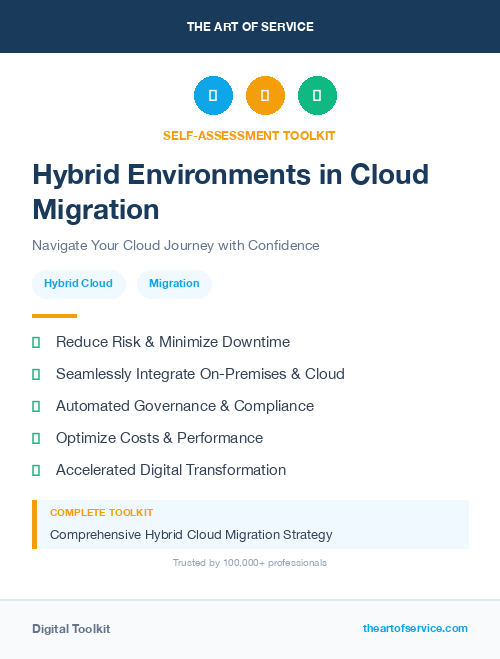Click the checkmark beside Automated Governance & Compliance
500x659 pixels.
pos(36,406)
